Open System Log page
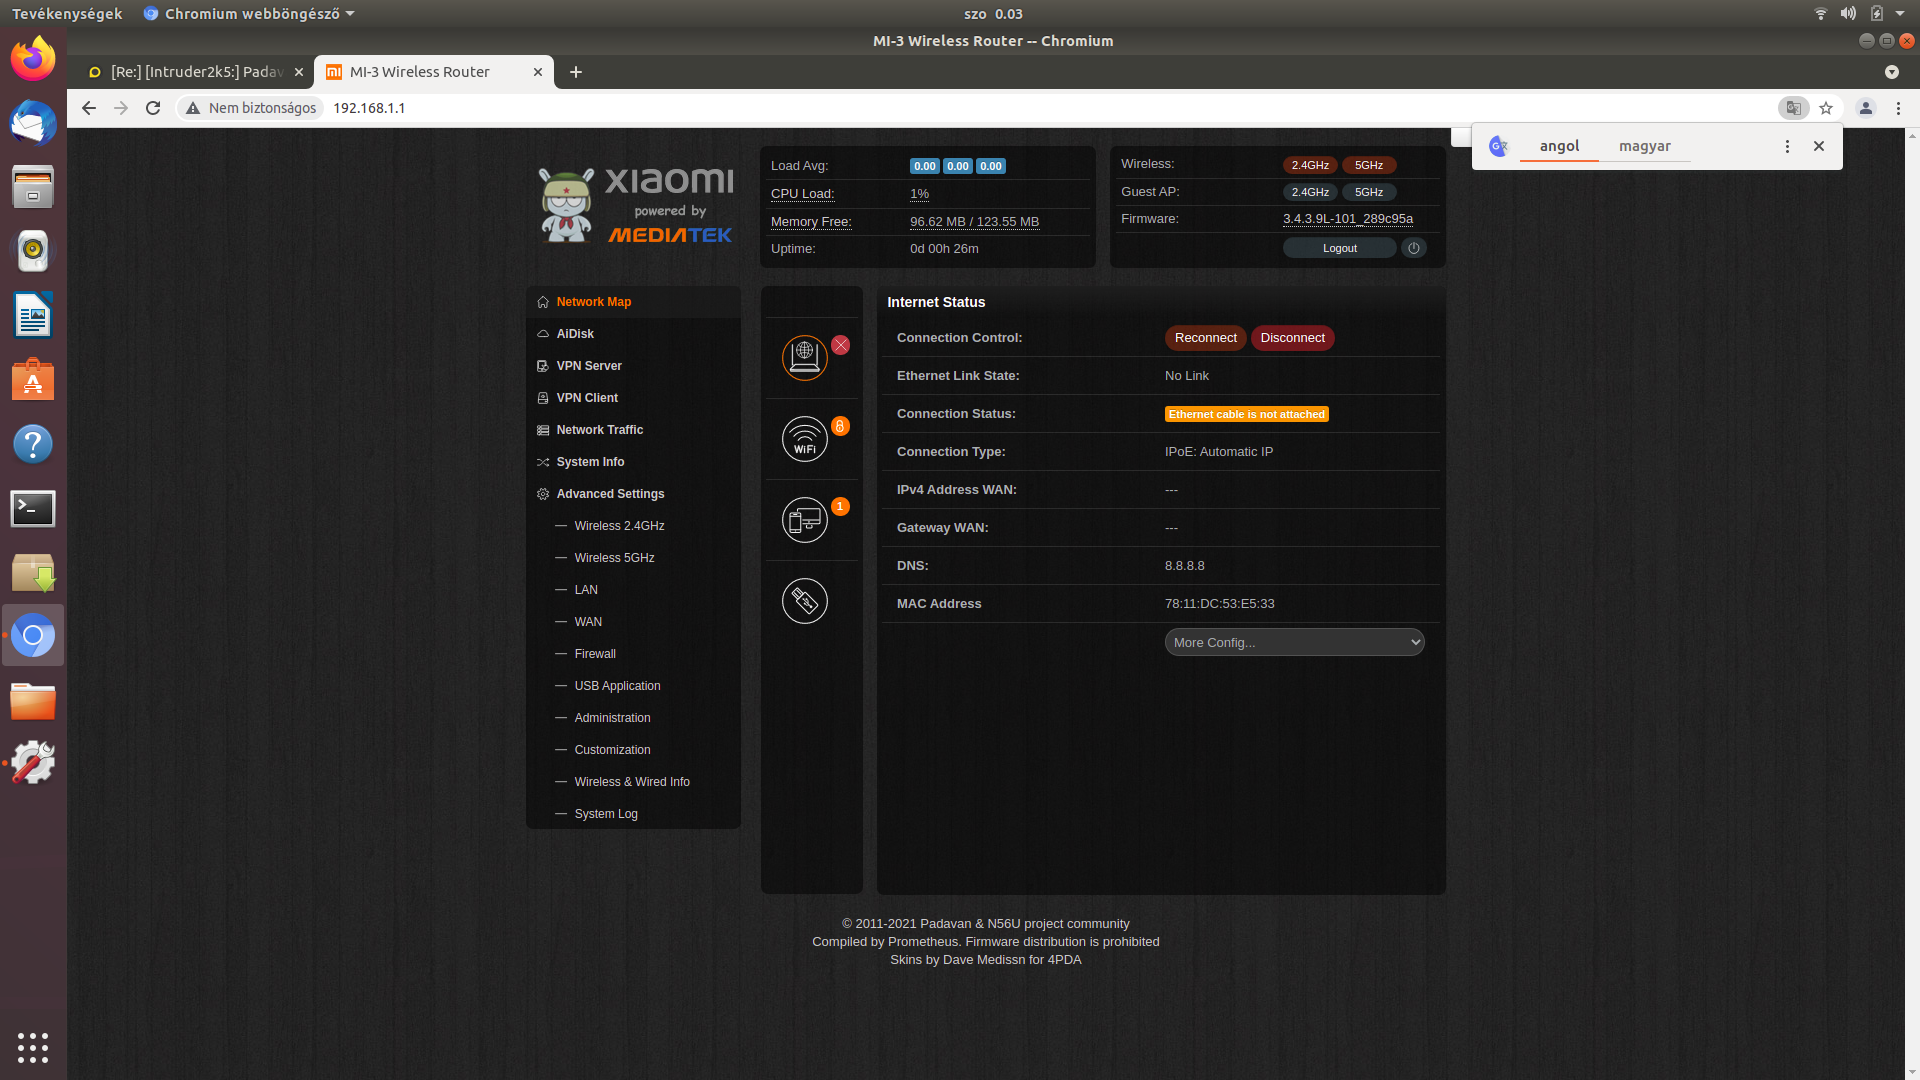This screenshot has width=1920, height=1080. [x=606, y=814]
